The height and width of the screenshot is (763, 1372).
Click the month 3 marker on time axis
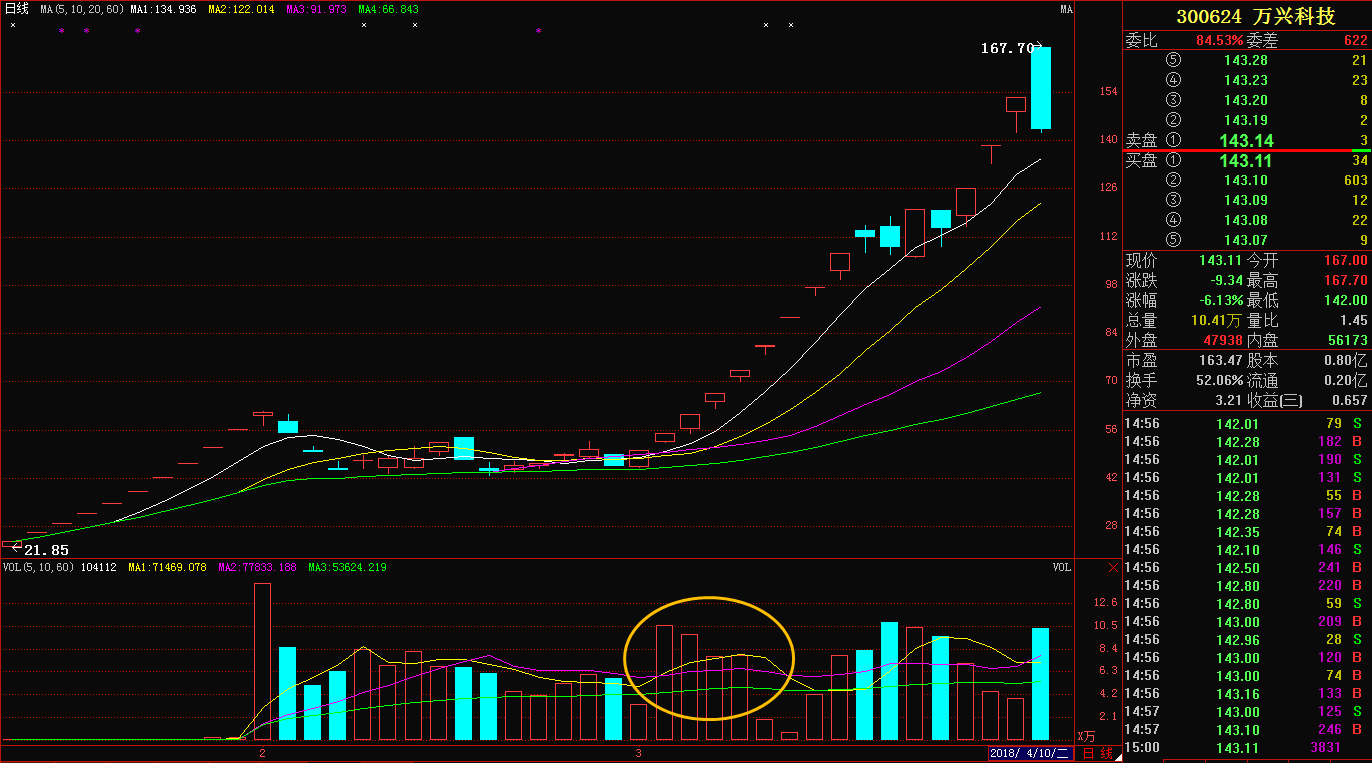pyautogui.click(x=638, y=752)
